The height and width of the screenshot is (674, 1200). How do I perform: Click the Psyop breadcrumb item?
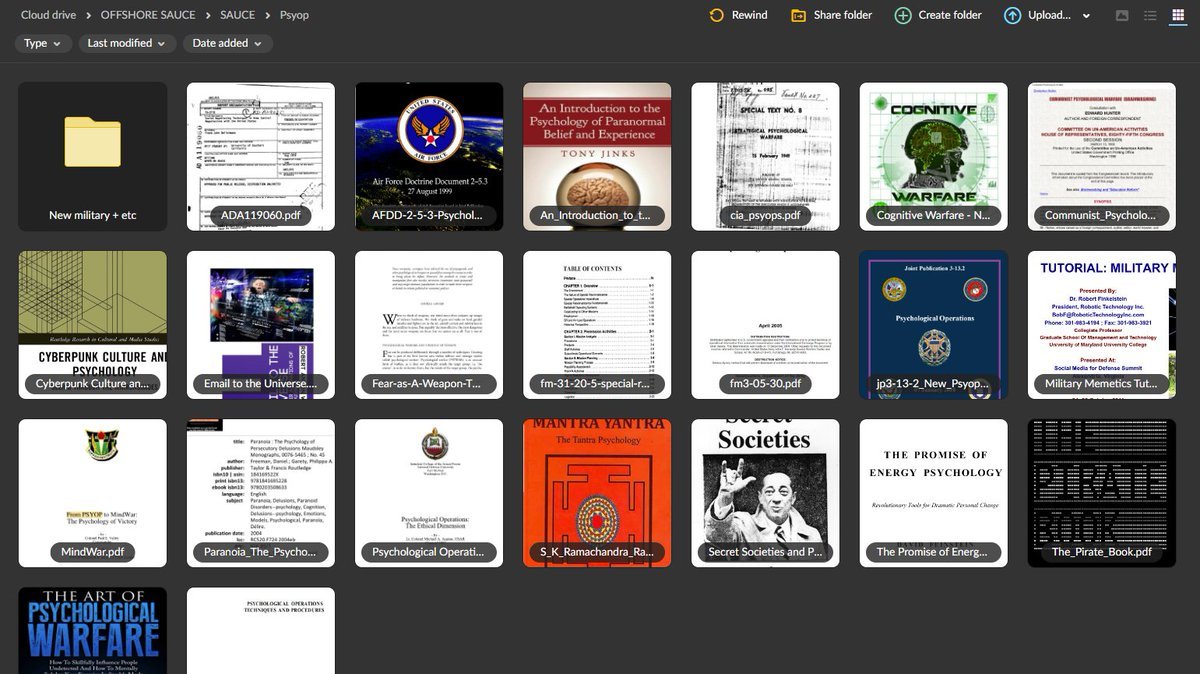[295, 15]
